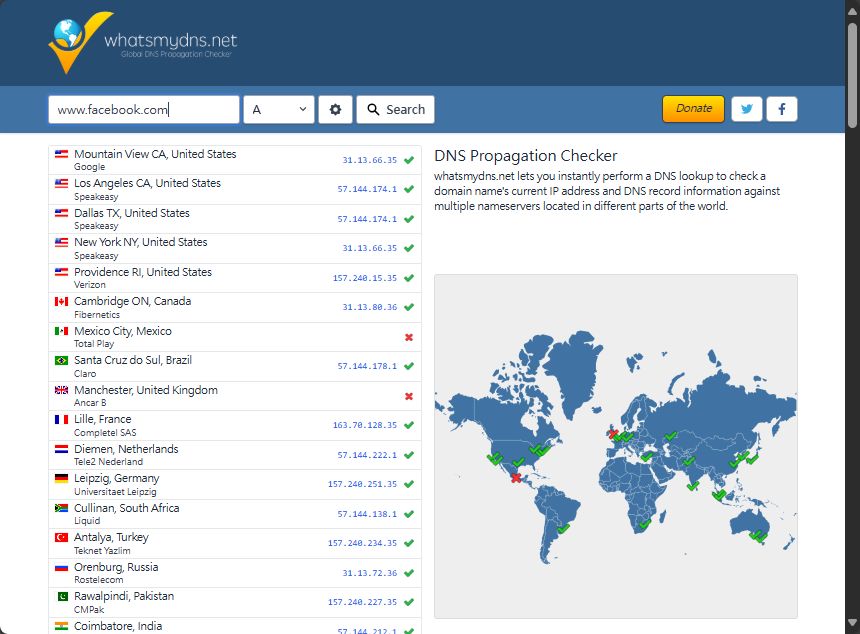Open settings with the gear icon

point(335,110)
